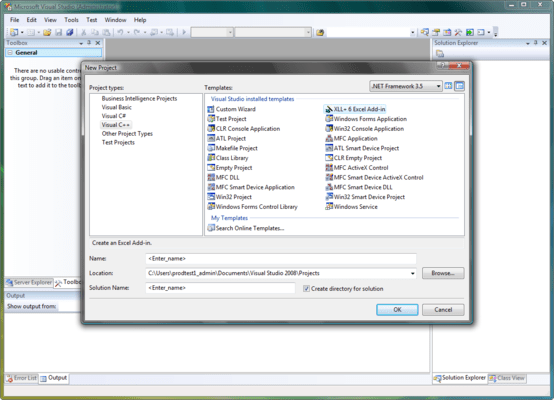Click OK to create the project

coord(397,310)
